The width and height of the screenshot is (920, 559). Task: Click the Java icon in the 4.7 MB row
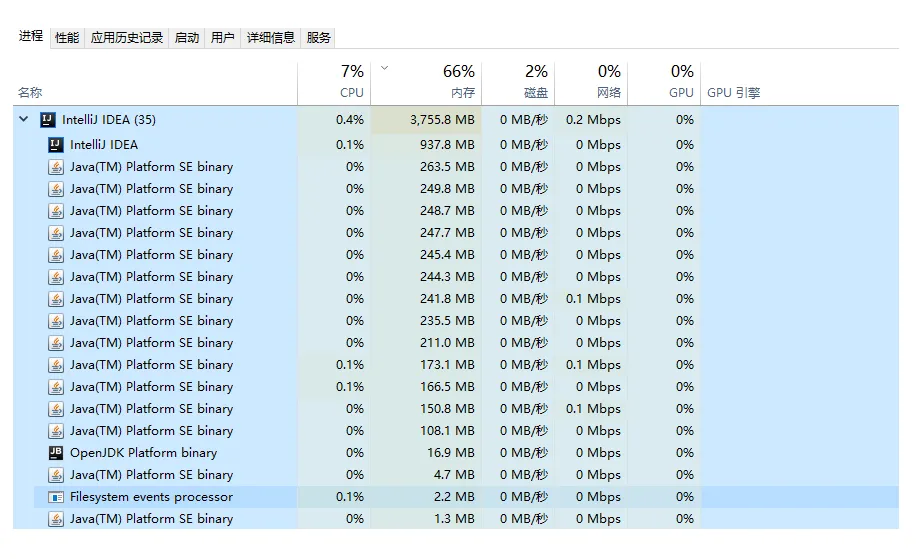tap(56, 475)
